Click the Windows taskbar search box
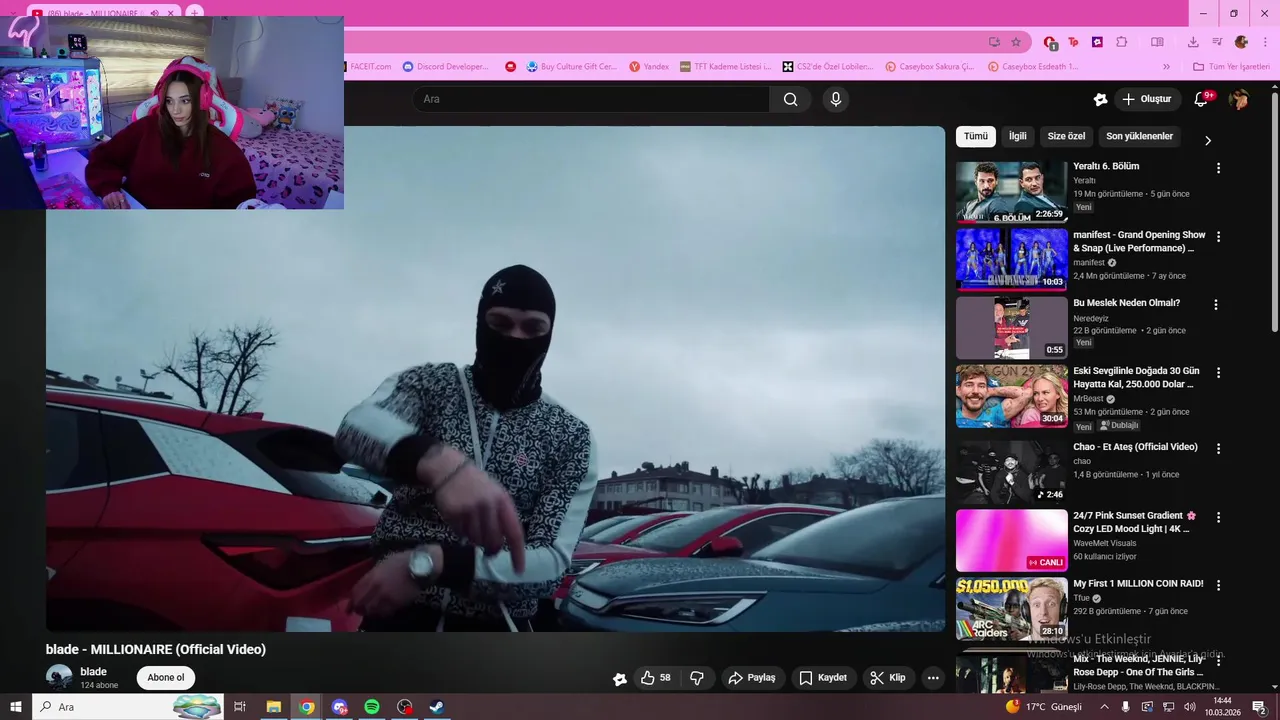 [128, 707]
